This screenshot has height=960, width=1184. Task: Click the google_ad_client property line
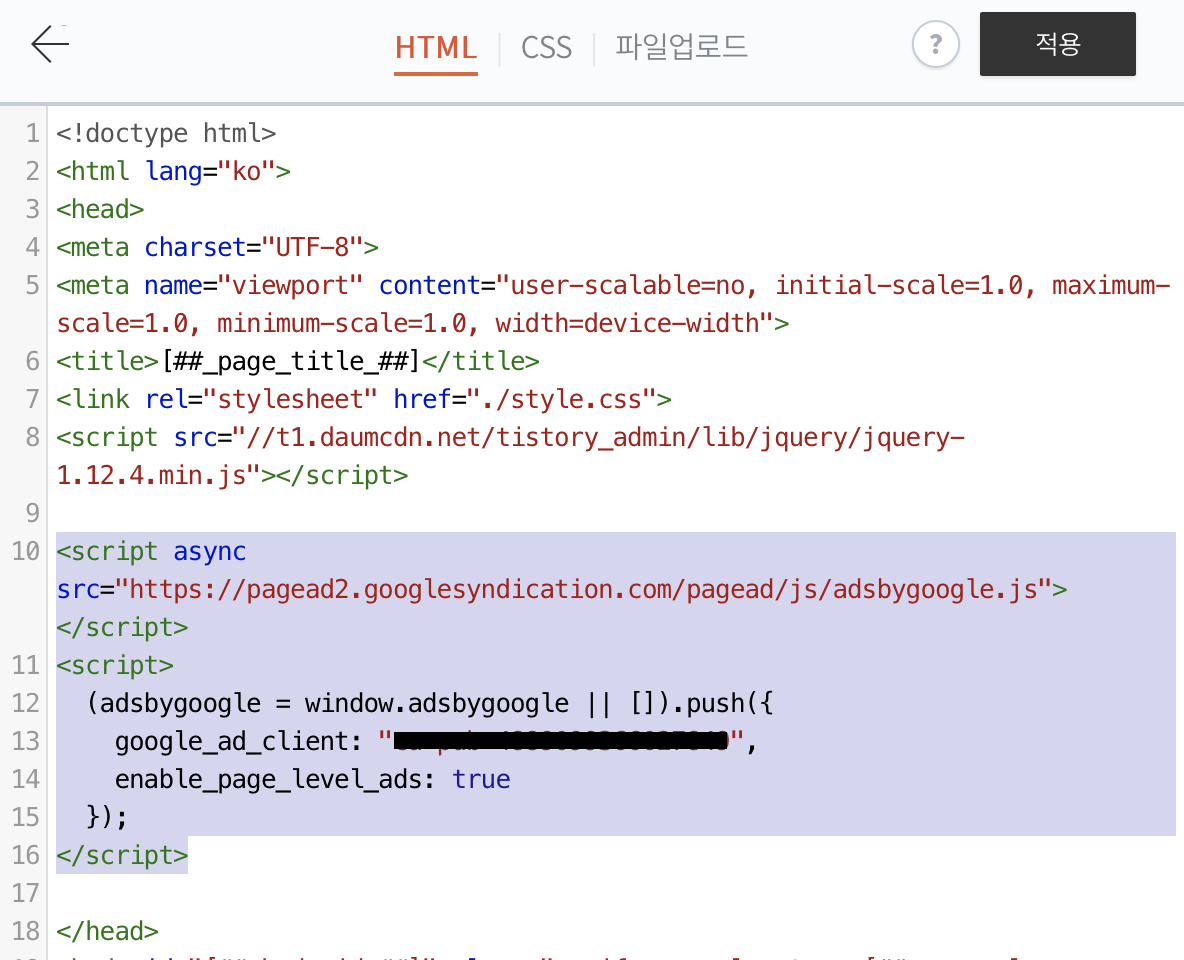pyautogui.click(x=436, y=741)
